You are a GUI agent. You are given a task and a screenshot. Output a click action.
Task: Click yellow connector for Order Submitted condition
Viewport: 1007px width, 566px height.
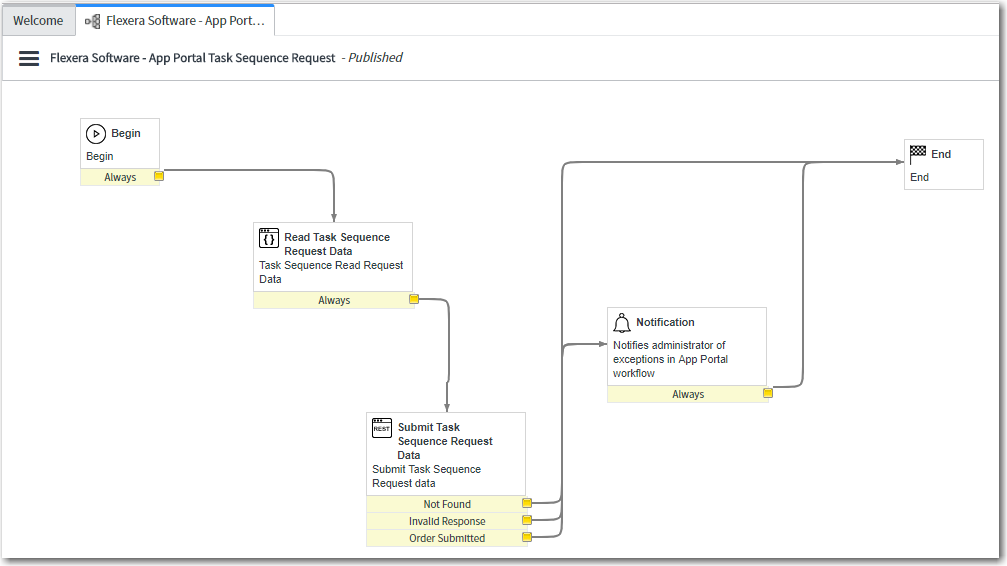click(x=527, y=537)
